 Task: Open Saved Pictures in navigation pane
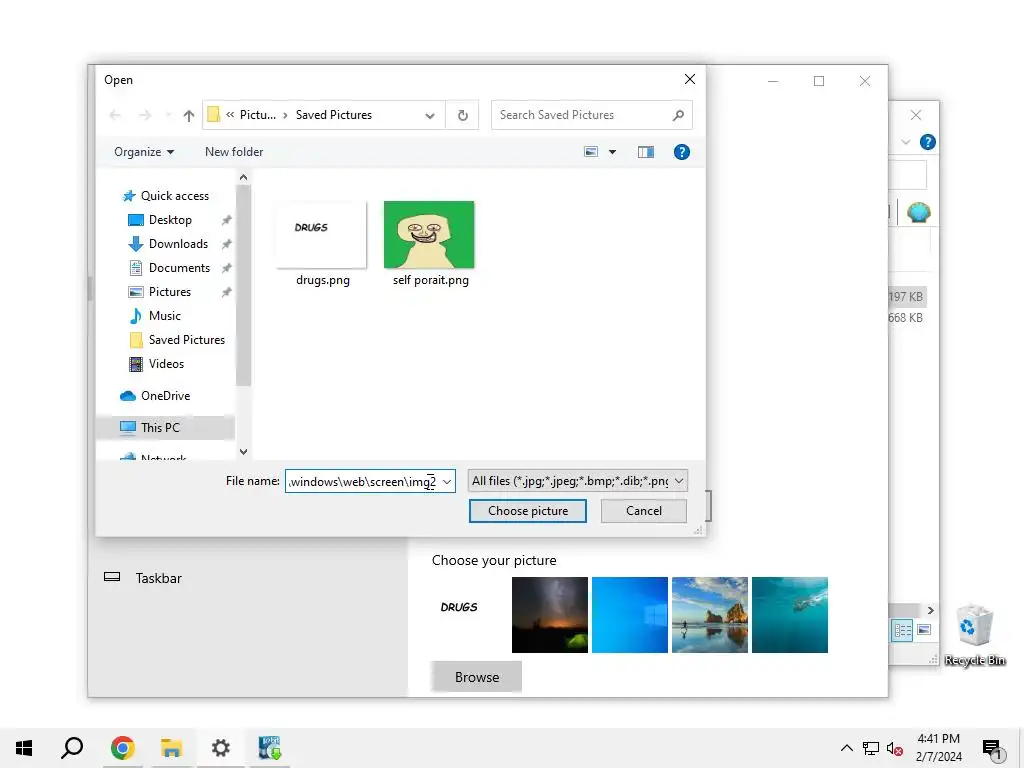pyautogui.click(x=187, y=340)
